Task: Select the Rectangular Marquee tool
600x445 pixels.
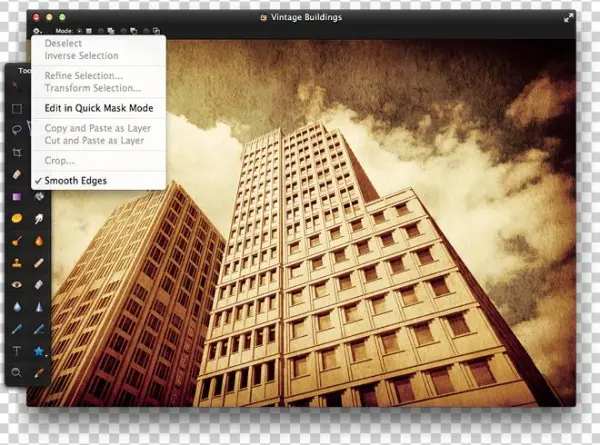Action: pos(17,108)
